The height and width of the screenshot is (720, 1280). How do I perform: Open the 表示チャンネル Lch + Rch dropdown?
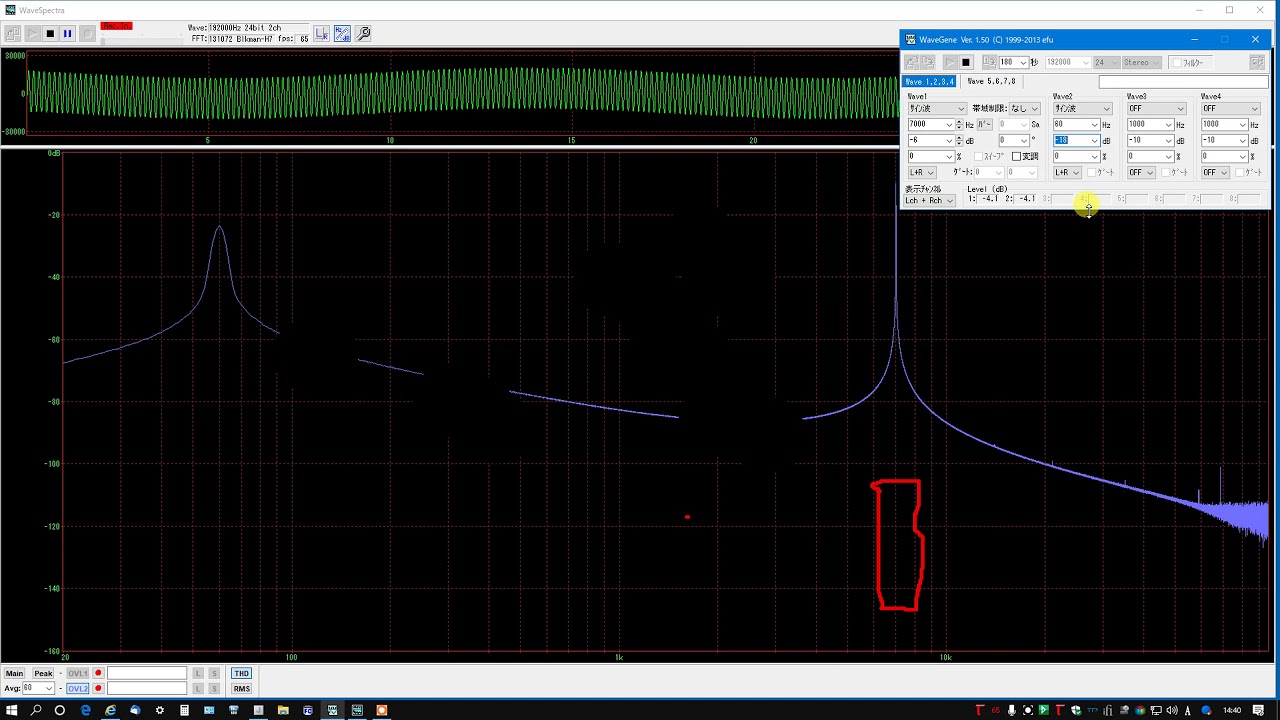(929, 200)
